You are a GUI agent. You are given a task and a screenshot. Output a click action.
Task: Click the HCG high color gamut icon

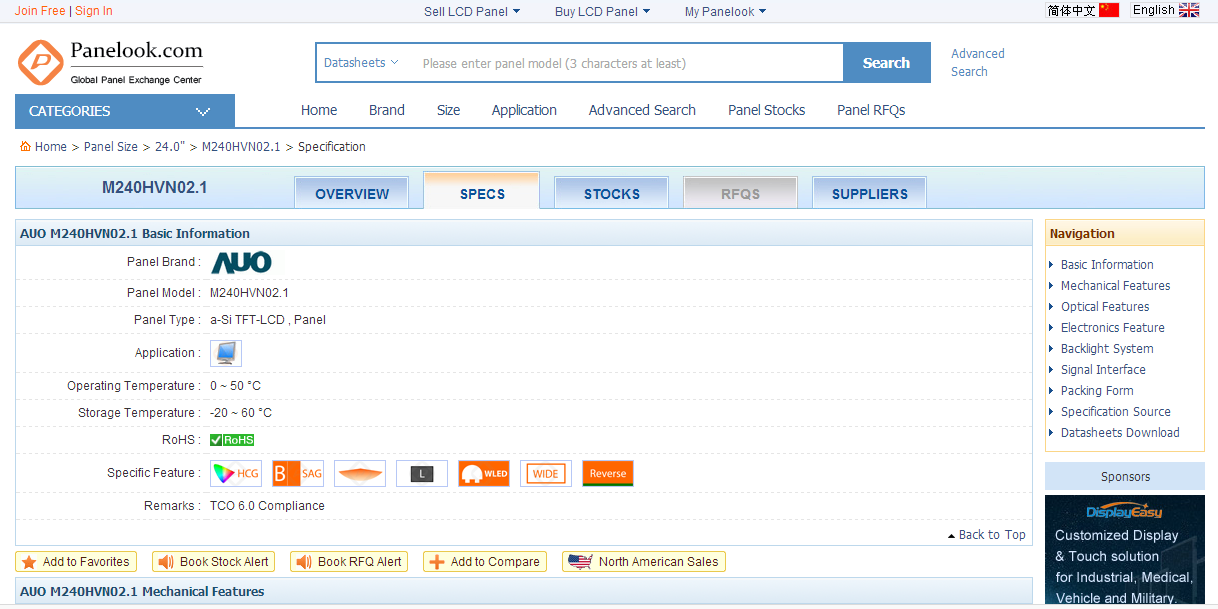236,474
